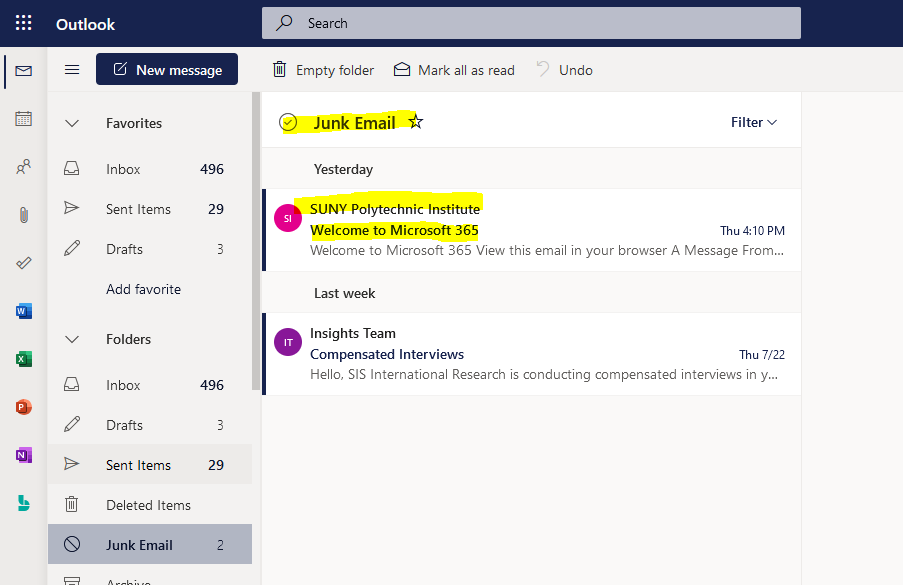The width and height of the screenshot is (903, 585).
Task: Open Sent Items under Folders
Action: tap(150, 465)
